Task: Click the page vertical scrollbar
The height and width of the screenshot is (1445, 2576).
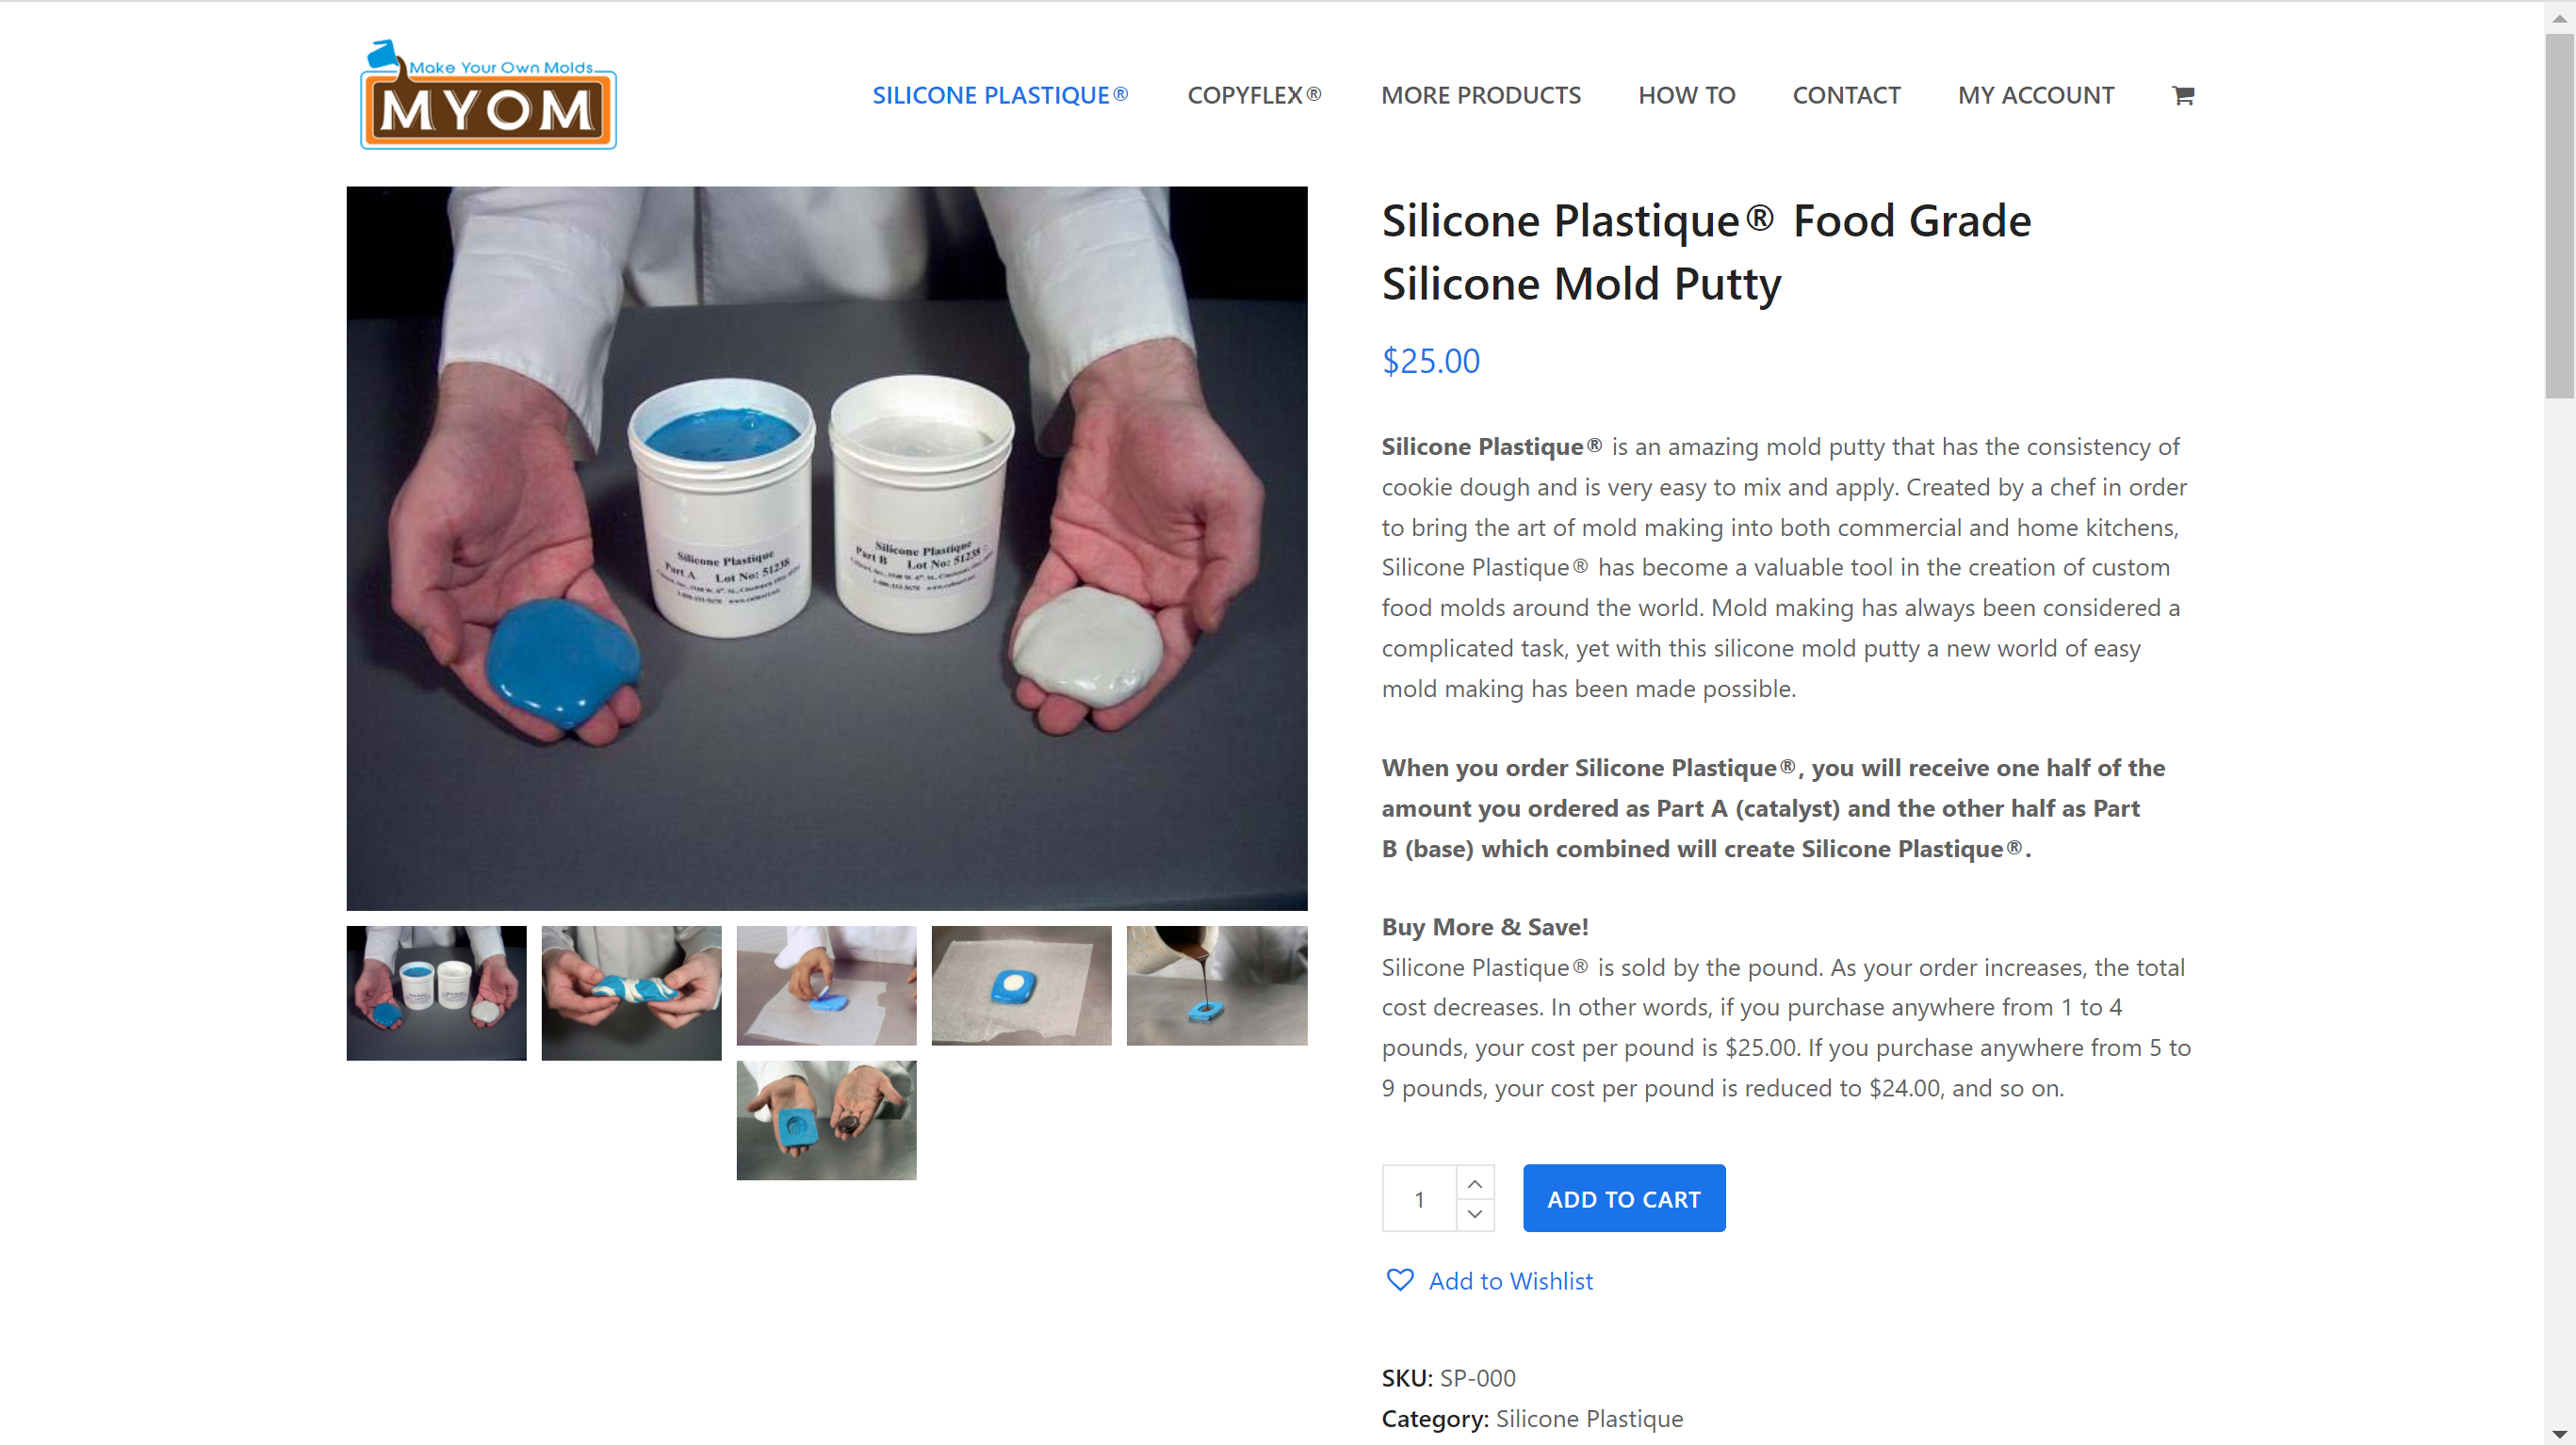Action: [x=2559, y=722]
